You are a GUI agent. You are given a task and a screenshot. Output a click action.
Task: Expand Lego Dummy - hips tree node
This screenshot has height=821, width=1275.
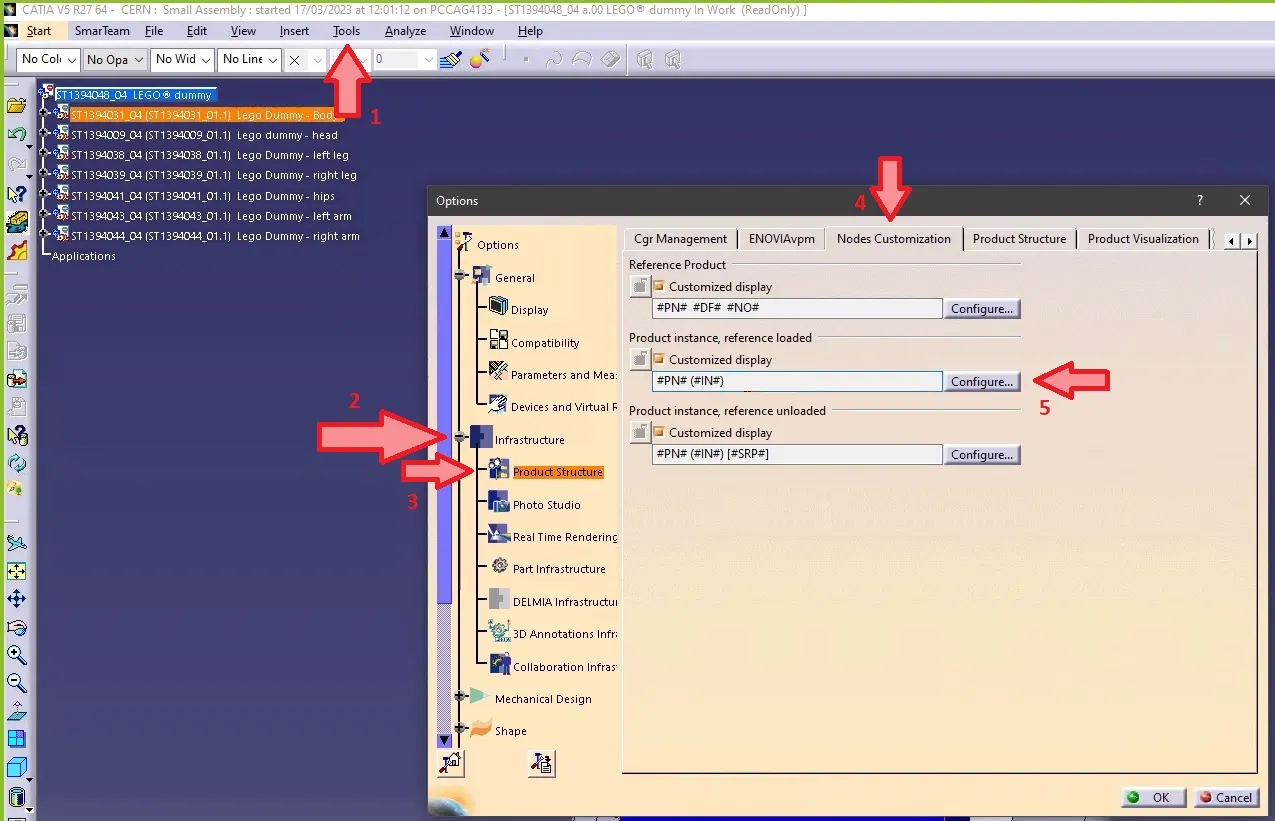click(44, 194)
